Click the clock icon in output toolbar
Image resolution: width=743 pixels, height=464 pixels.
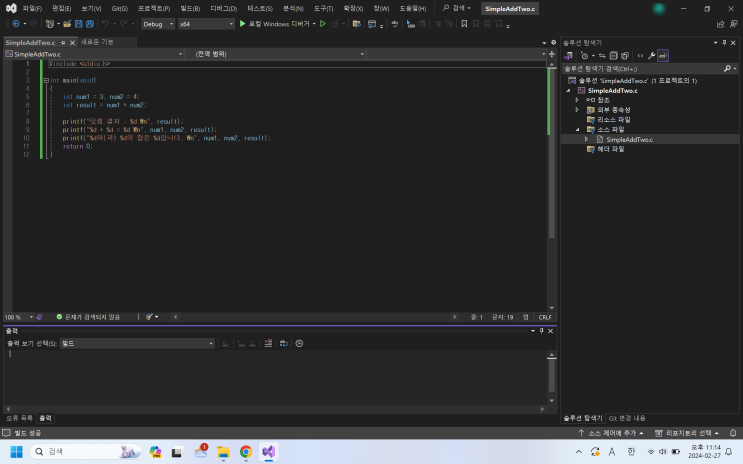pos(299,343)
